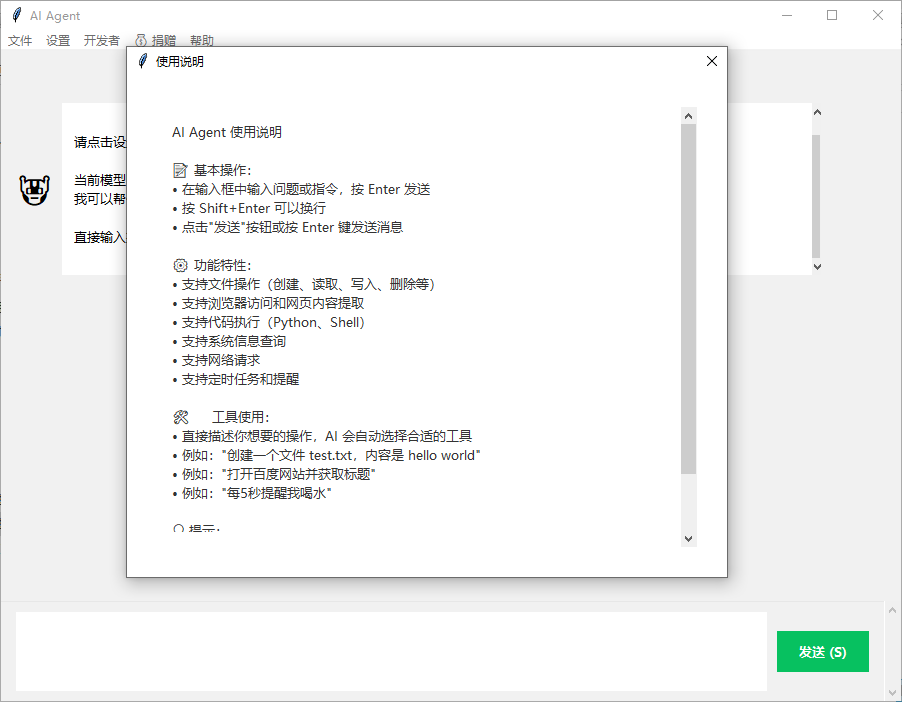Image resolution: width=902 pixels, height=702 pixels.
Task: Open the 开发者 menu
Action: [x=101, y=40]
